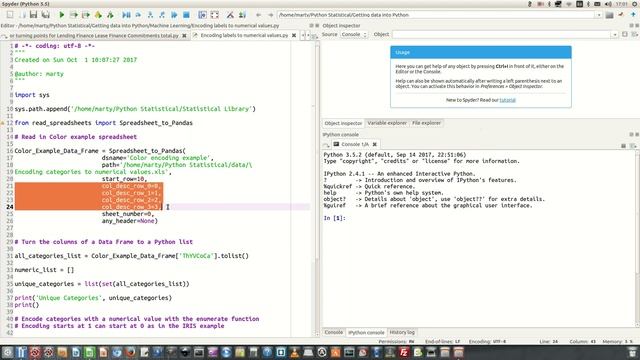Click Browse working directory folder icon

609,15
